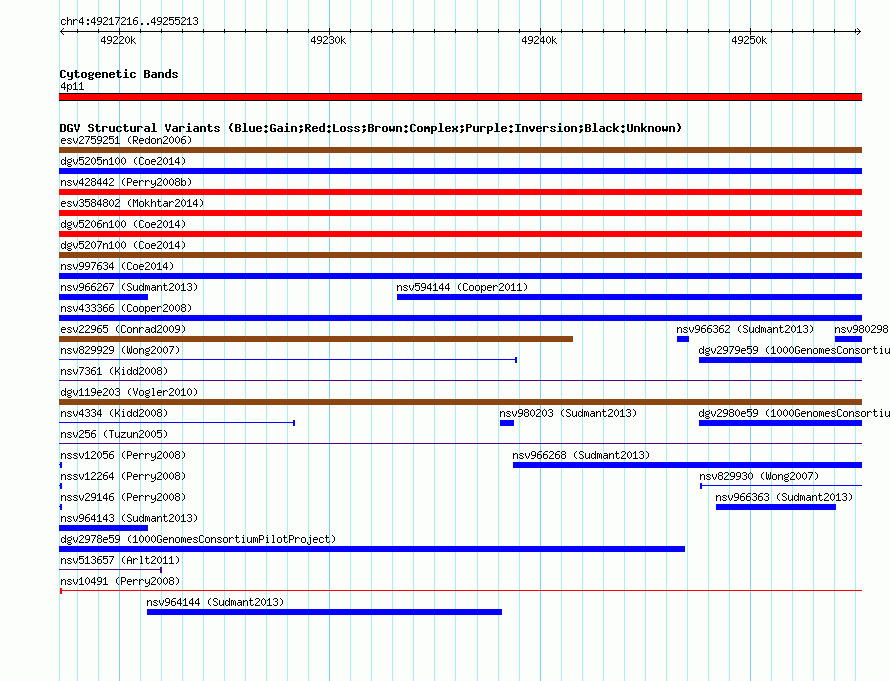
Task: Click the DGV Structural Variants track title
Action: pos(371,128)
